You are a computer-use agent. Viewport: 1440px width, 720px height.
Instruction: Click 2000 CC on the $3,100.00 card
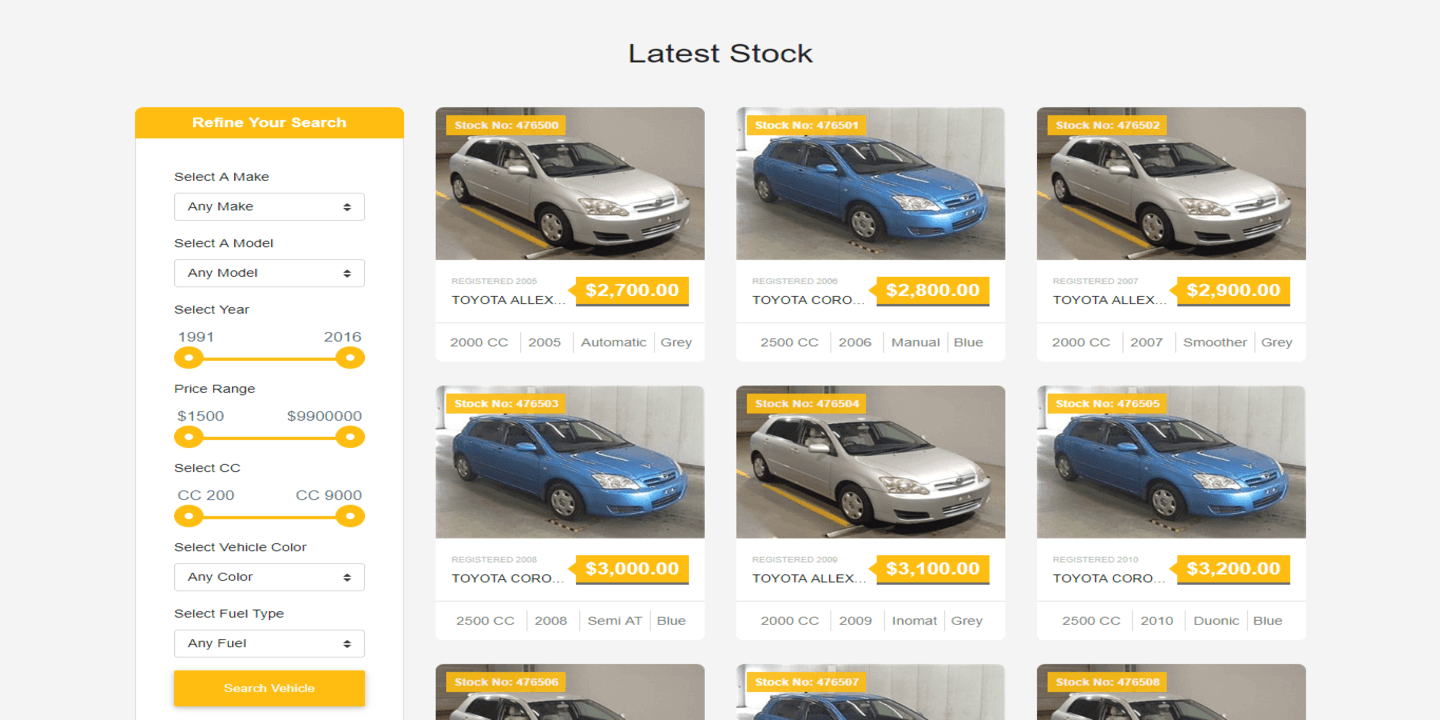click(x=789, y=620)
